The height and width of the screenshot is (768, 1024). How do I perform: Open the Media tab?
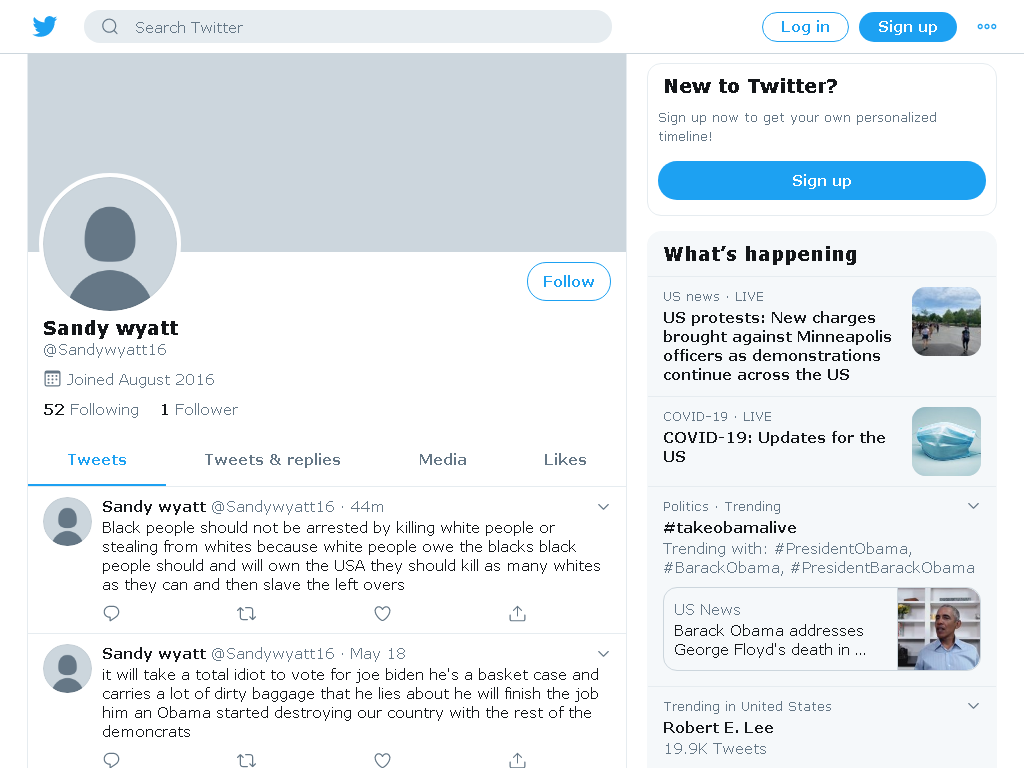pos(443,460)
